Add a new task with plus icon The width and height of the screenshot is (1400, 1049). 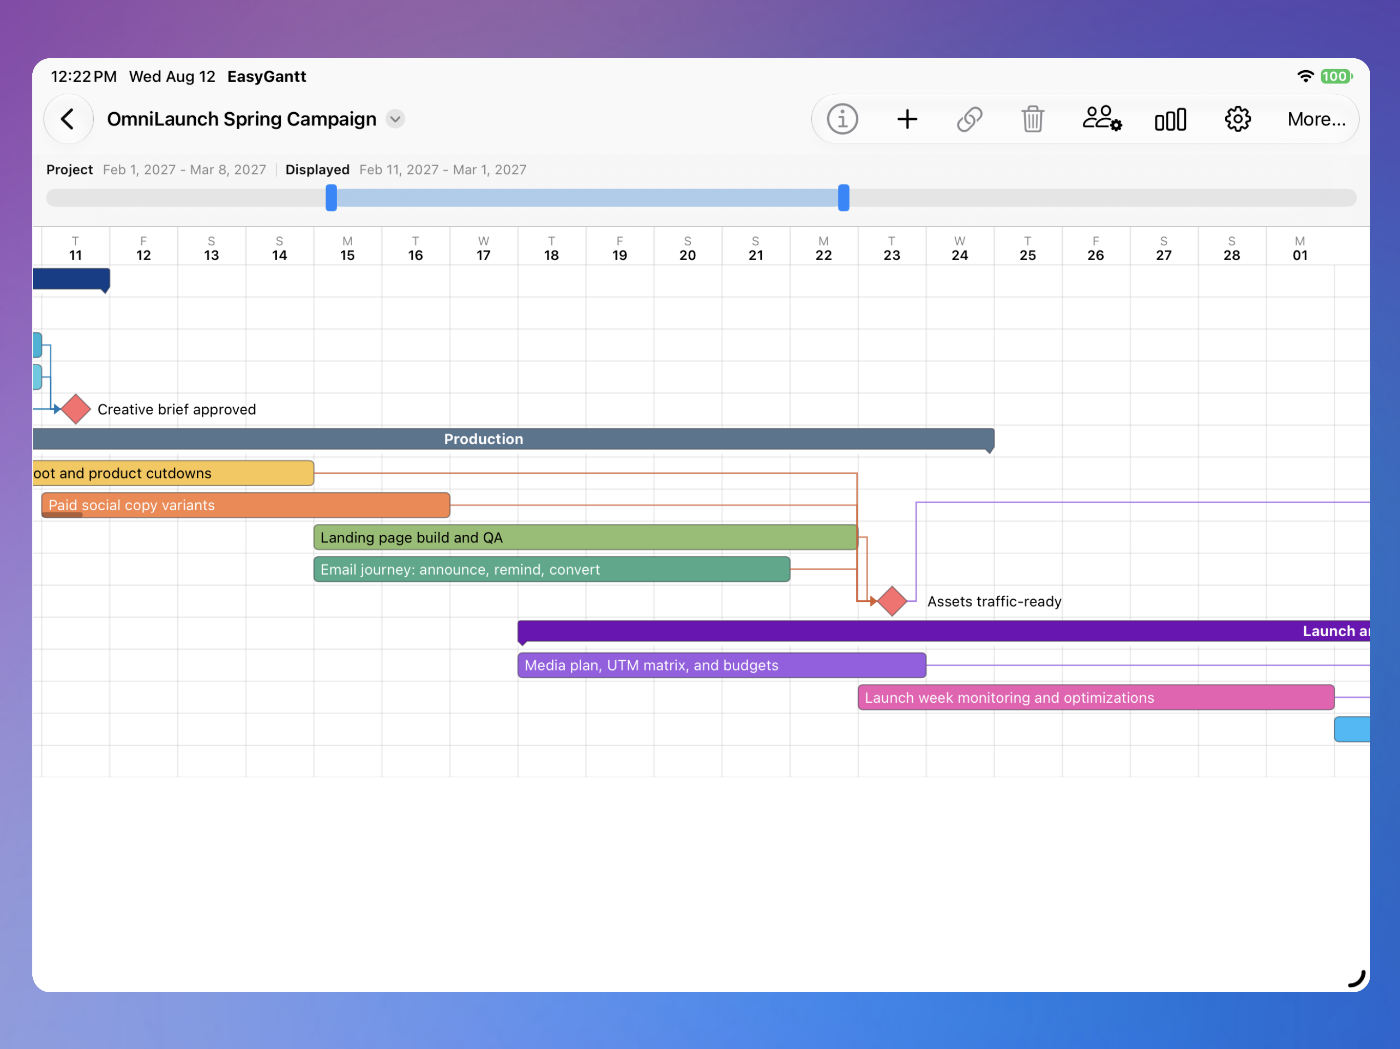click(x=907, y=119)
